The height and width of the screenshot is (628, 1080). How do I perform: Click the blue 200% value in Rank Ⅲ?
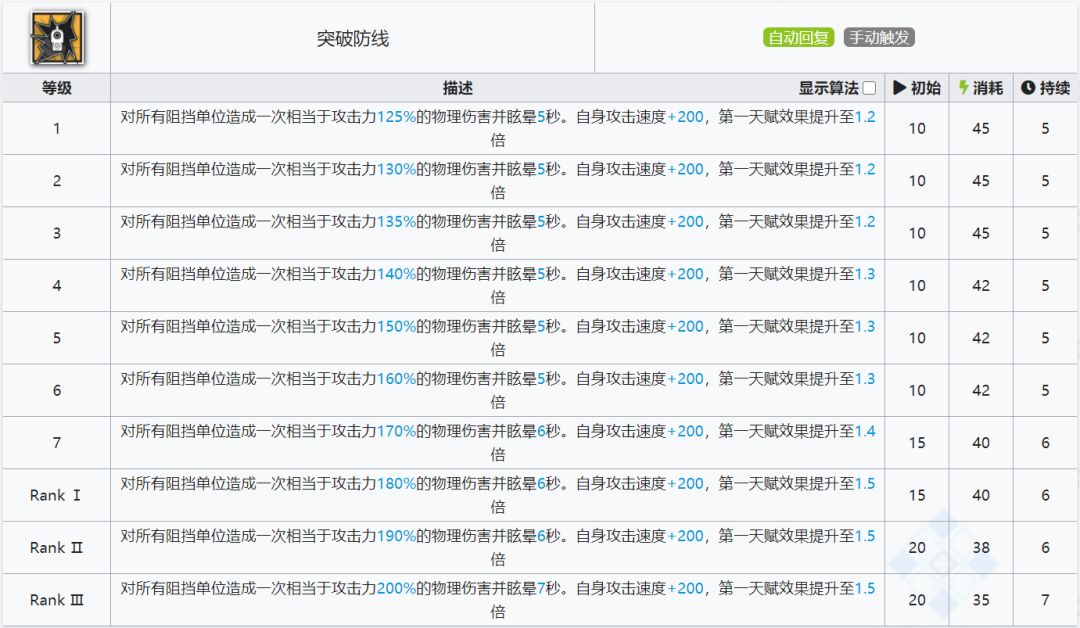[x=396, y=589]
